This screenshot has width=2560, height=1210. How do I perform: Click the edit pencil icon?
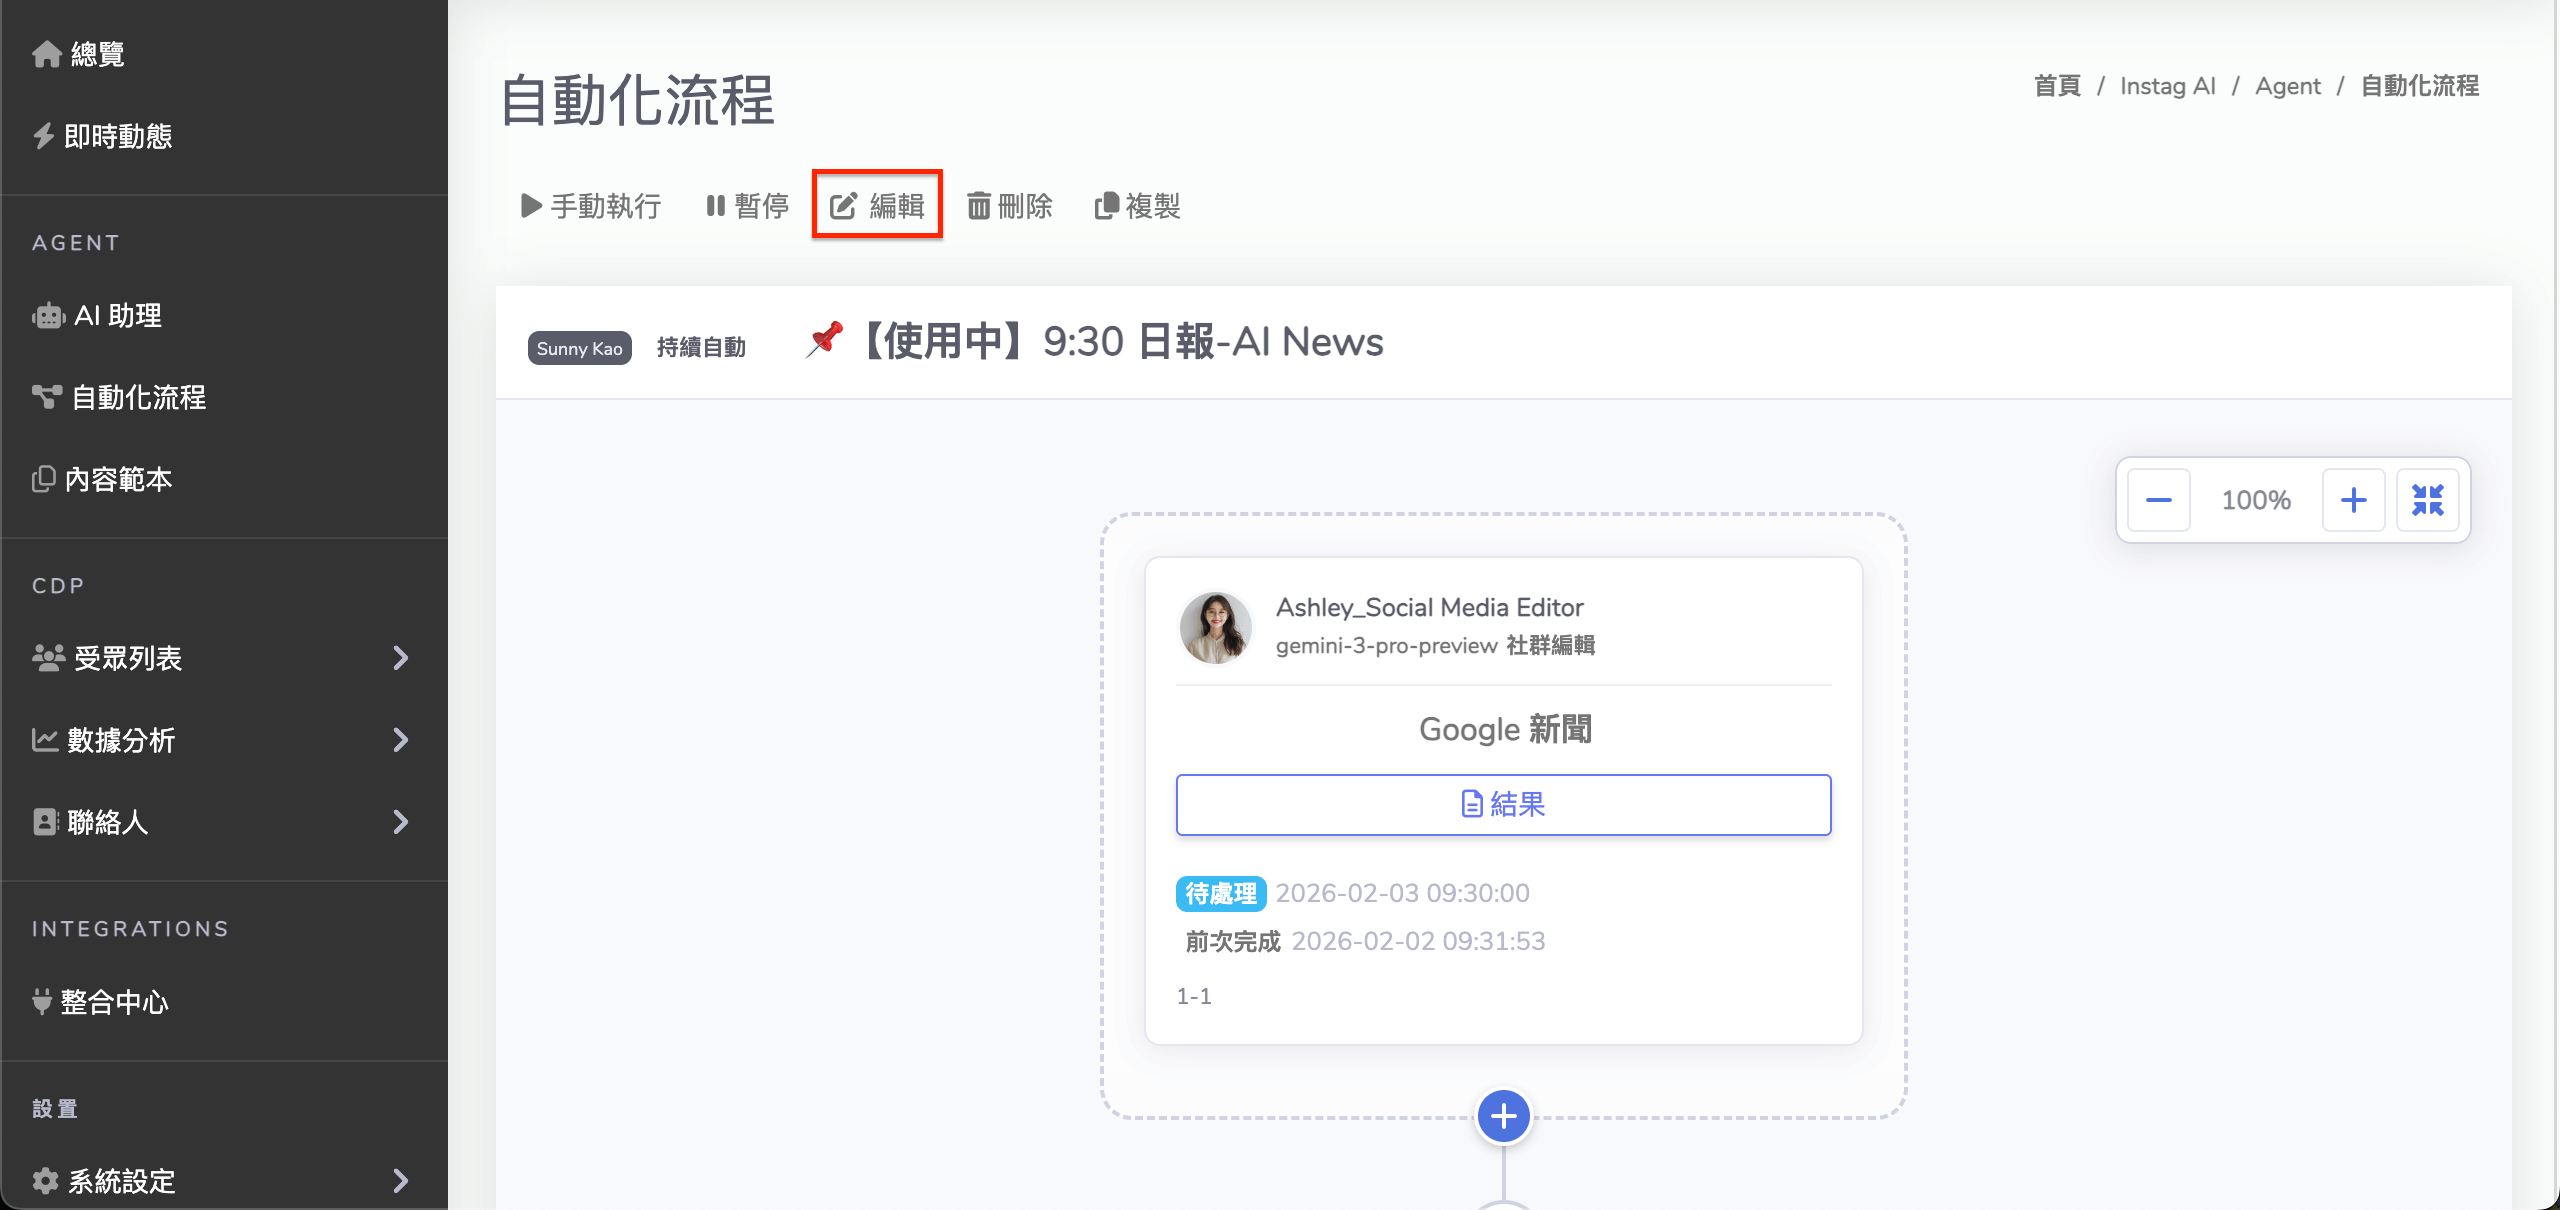click(x=843, y=206)
